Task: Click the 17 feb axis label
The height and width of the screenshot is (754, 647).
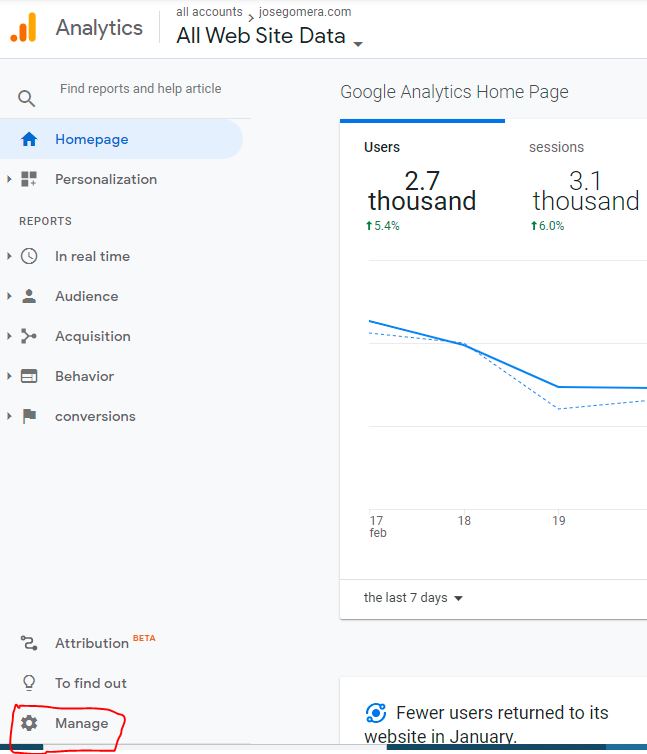Action: pos(378,527)
